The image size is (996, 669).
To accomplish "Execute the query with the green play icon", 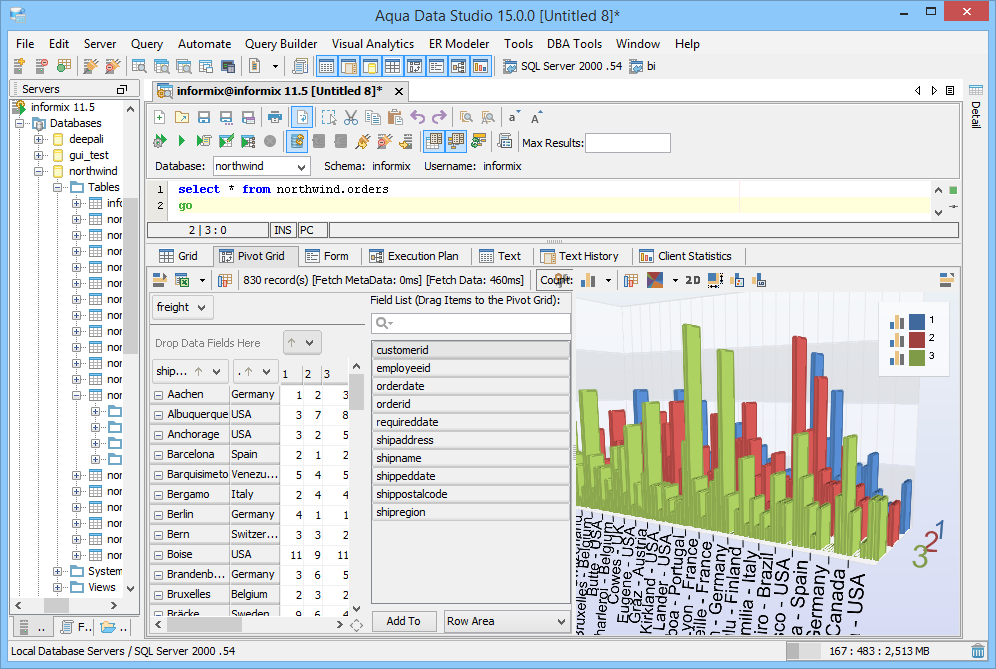I will [182, 141].
